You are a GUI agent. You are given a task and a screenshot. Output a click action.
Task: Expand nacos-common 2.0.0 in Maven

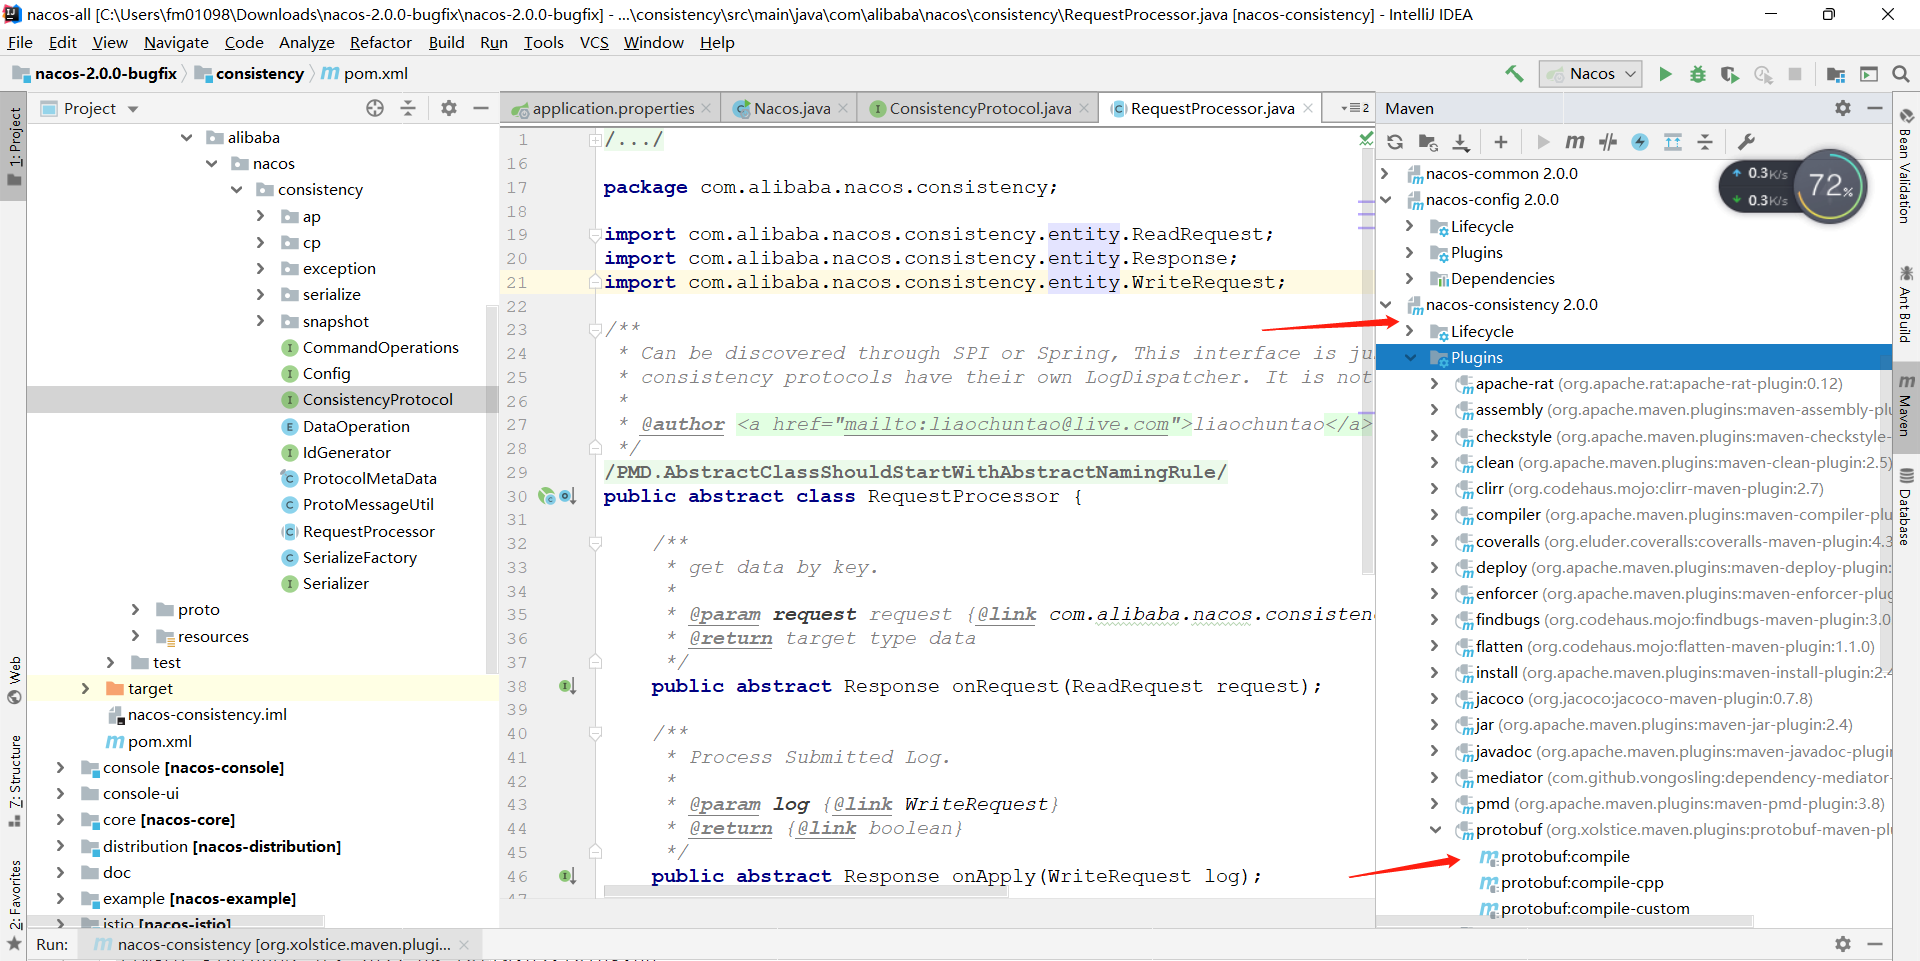(x=1386, y=173)
